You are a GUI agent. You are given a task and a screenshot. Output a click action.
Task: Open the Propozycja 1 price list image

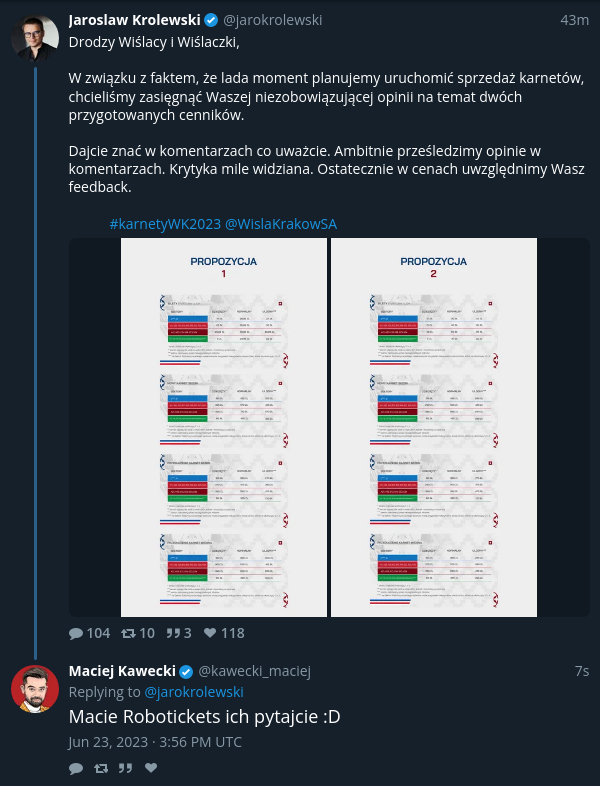click(x=224, y=428)
